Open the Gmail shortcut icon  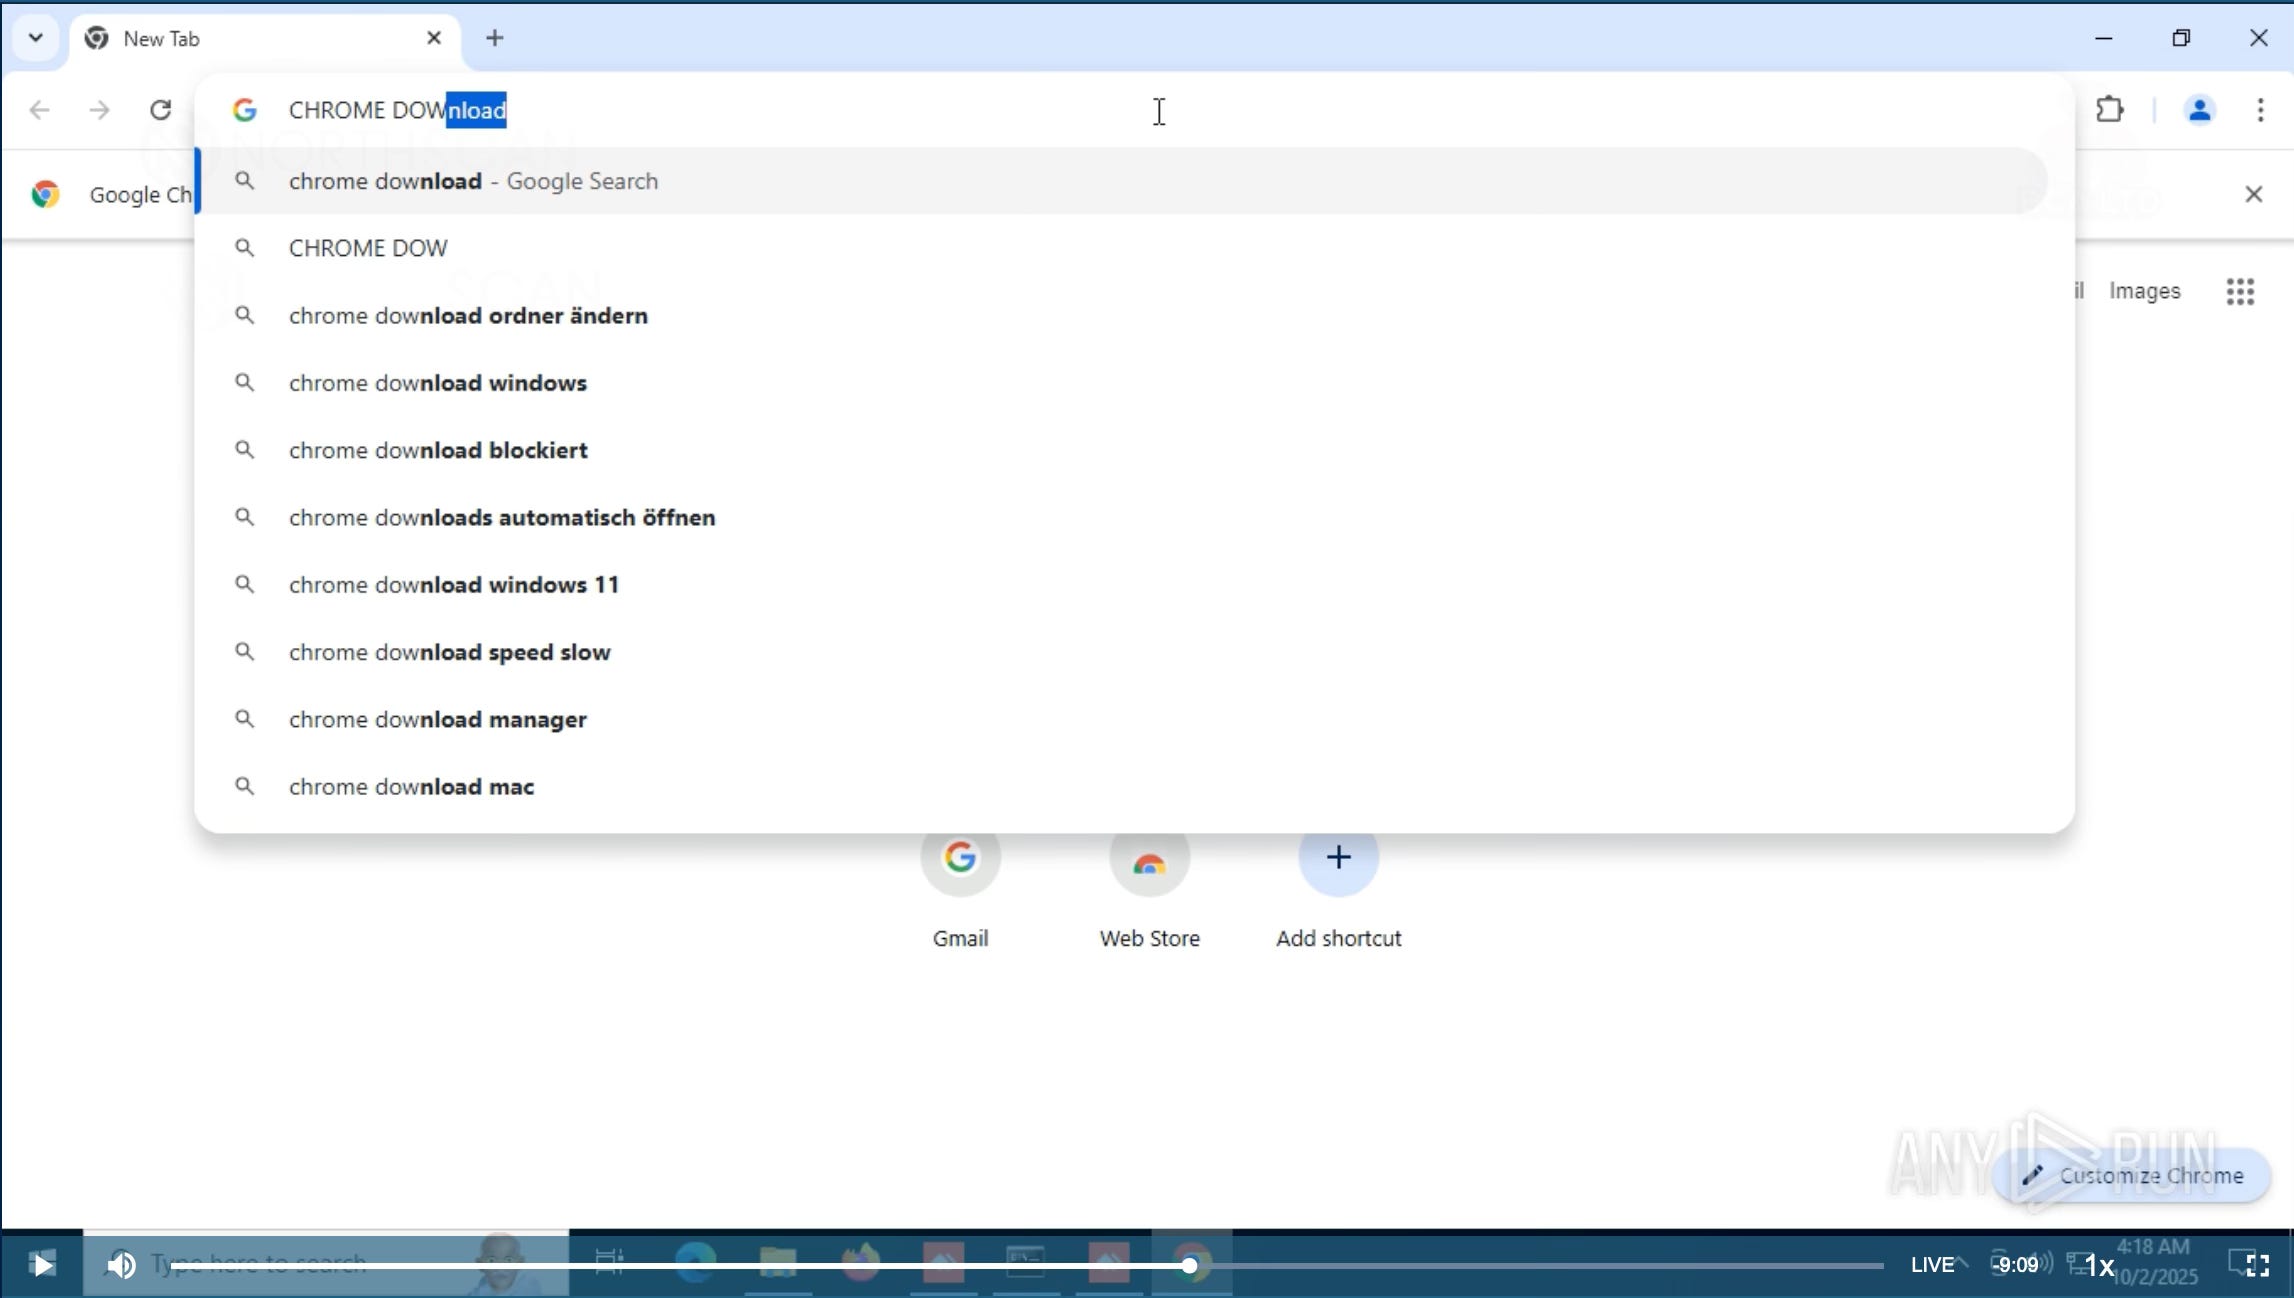960,858
